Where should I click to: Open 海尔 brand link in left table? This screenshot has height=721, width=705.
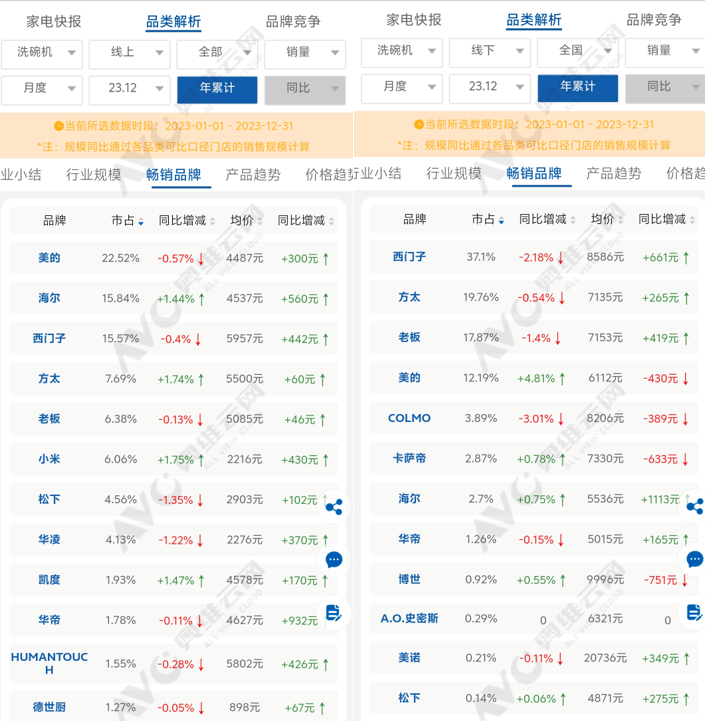[49, 298]
